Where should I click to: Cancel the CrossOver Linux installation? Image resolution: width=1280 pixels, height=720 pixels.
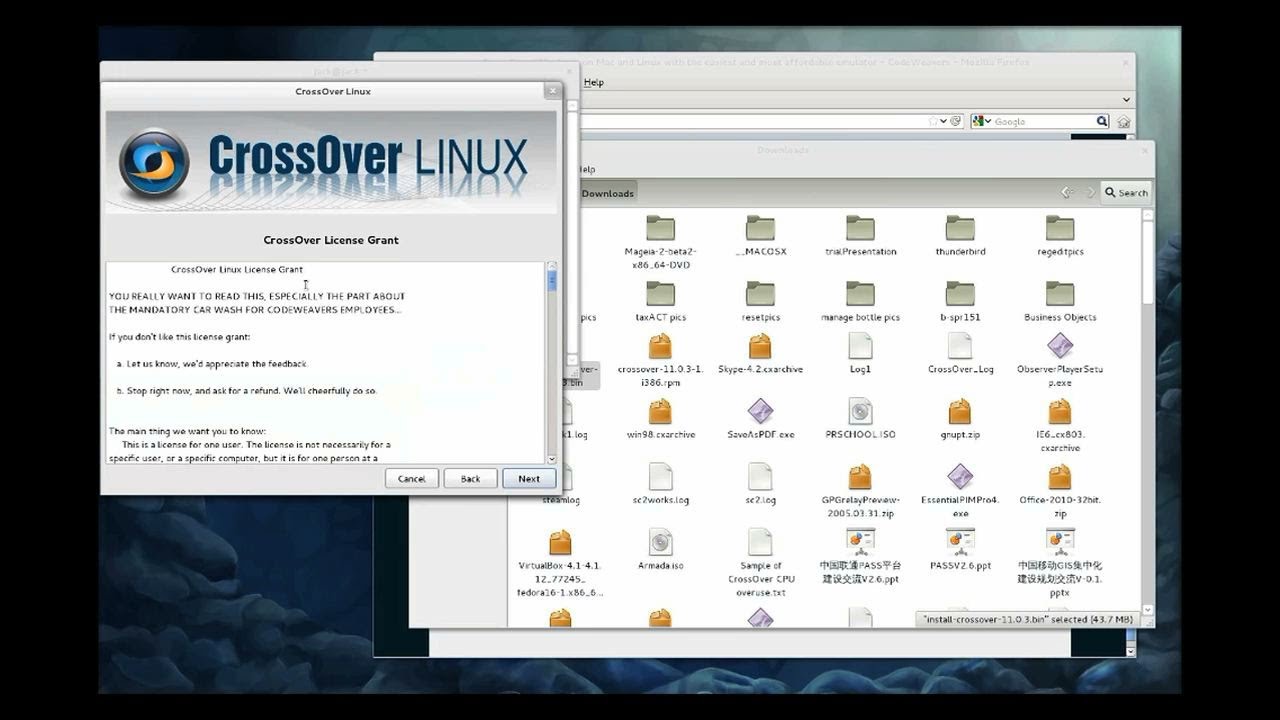tap(412, 478)
